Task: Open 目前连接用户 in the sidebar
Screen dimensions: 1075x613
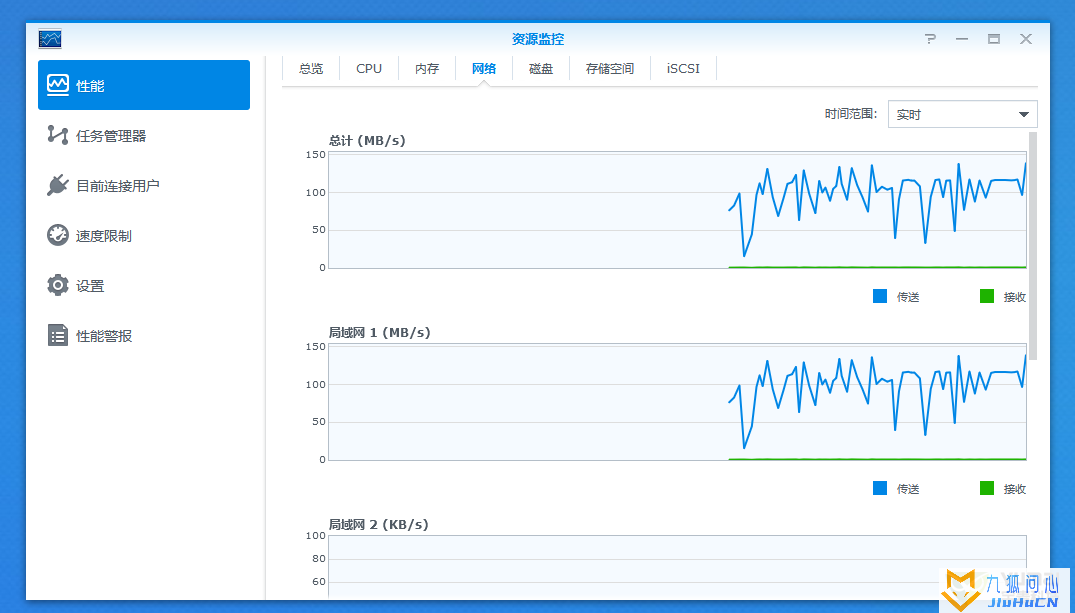Action: (144, 186)
